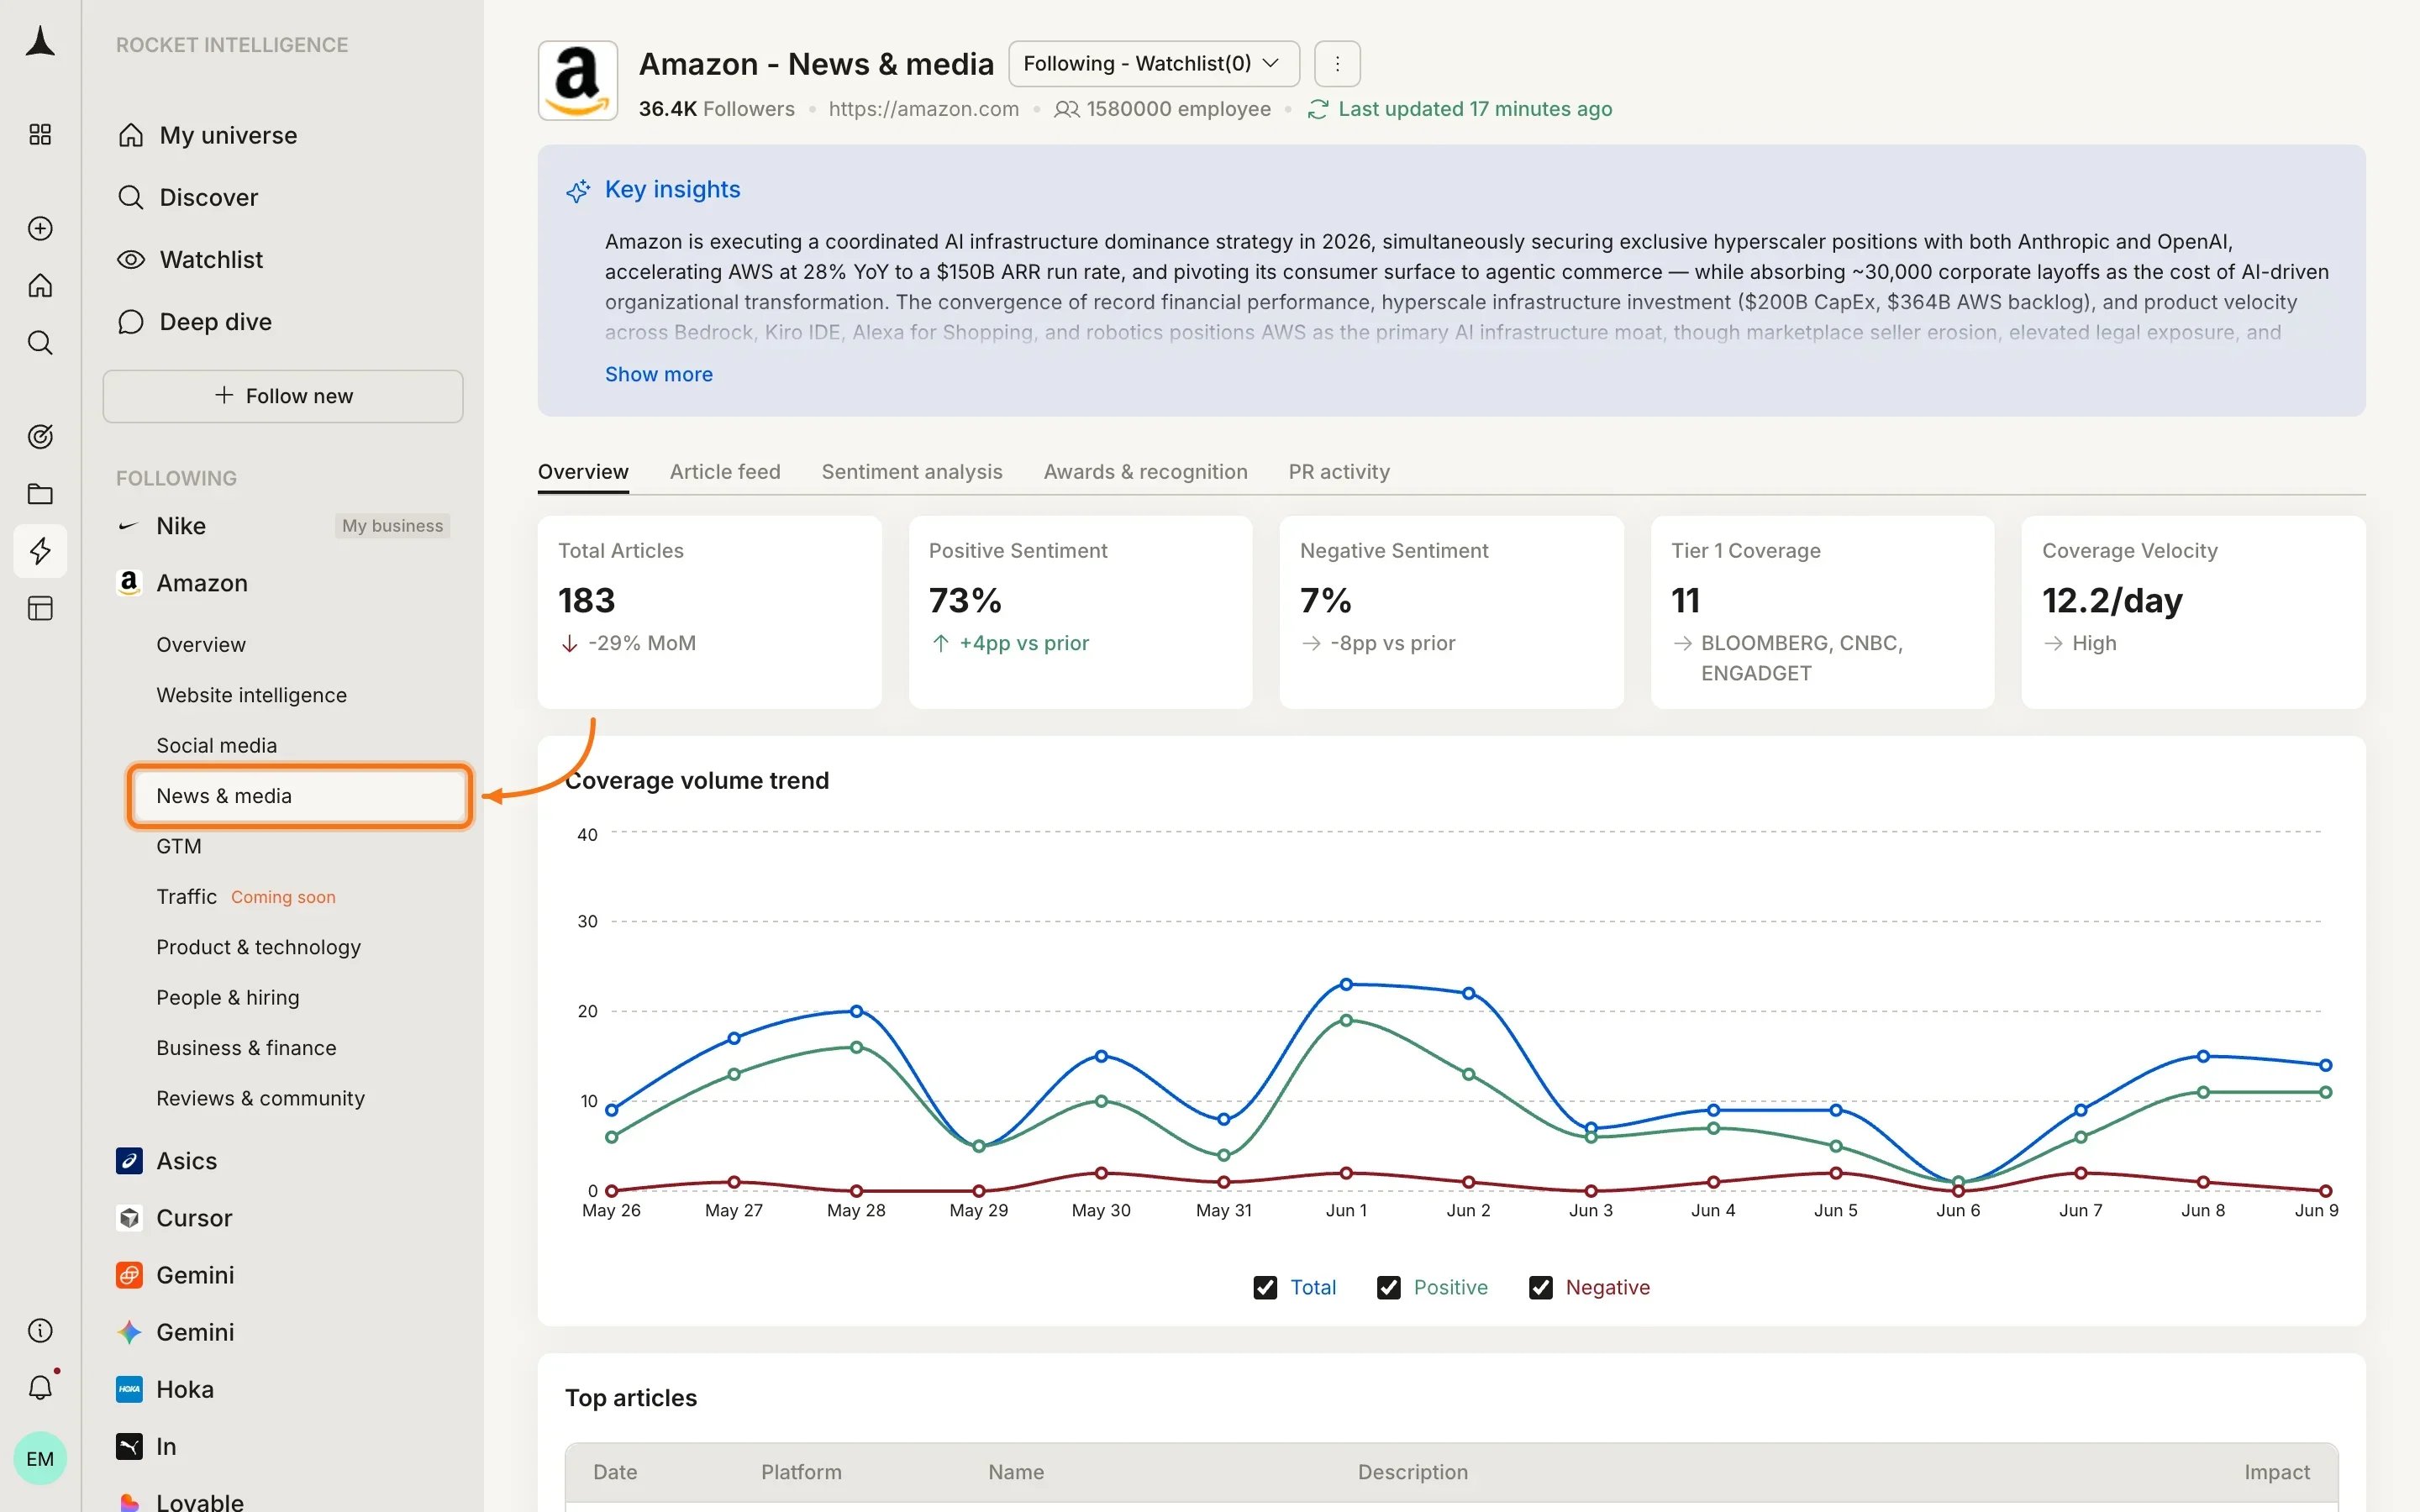Image resolution: width=2420 pixels, height=1512 pixels.
Task: Open the folder icon in left rail
Action: [40, 494]
